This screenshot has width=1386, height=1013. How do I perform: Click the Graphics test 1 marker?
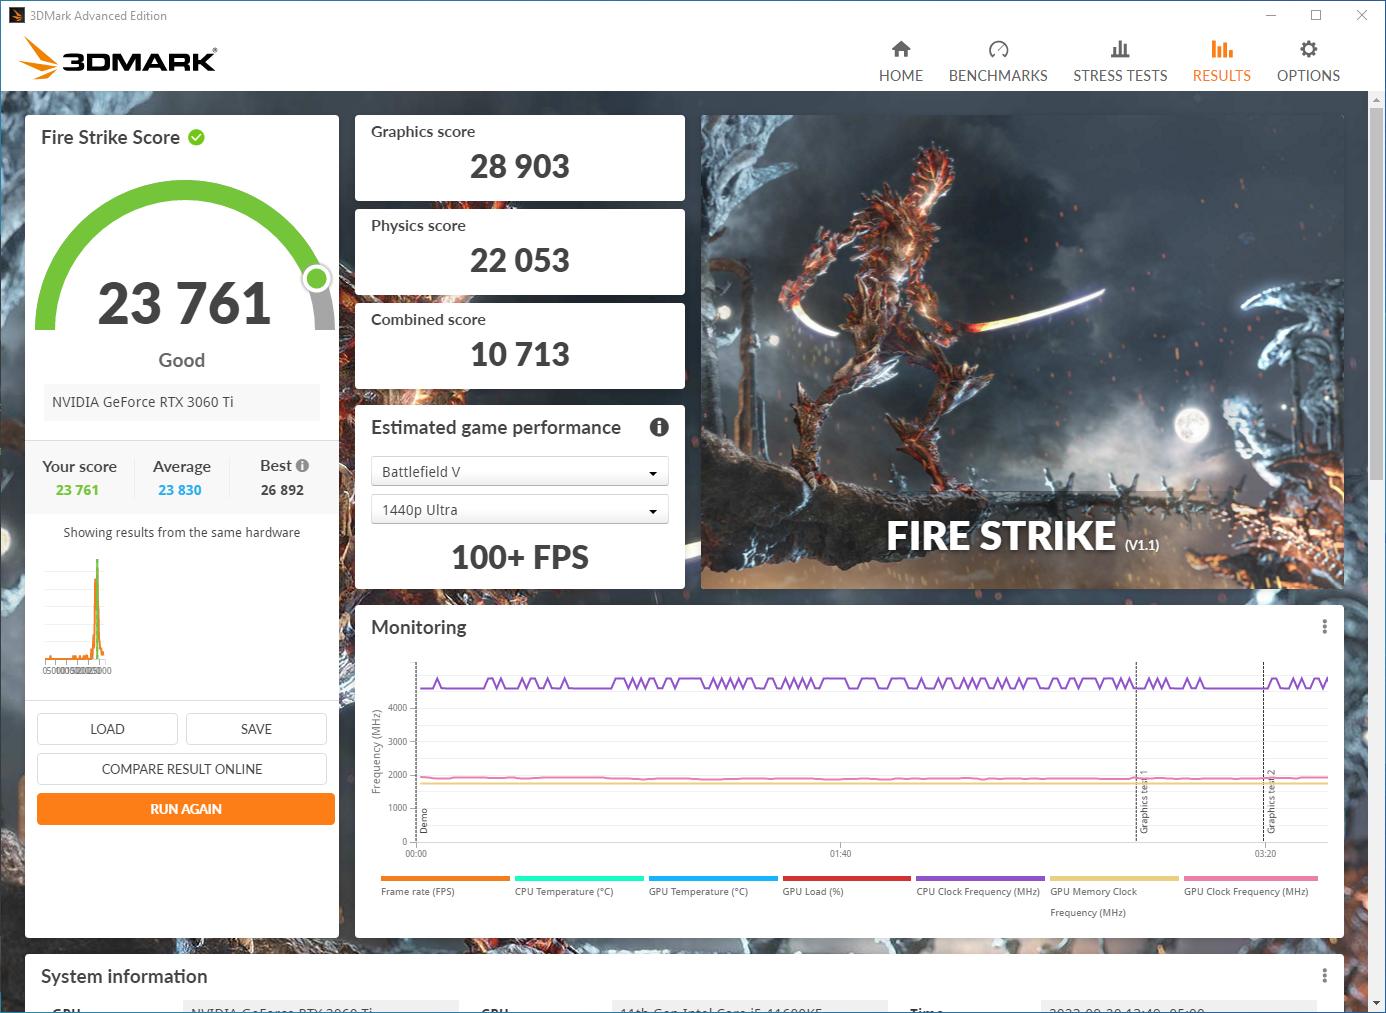pos(1144,802)
